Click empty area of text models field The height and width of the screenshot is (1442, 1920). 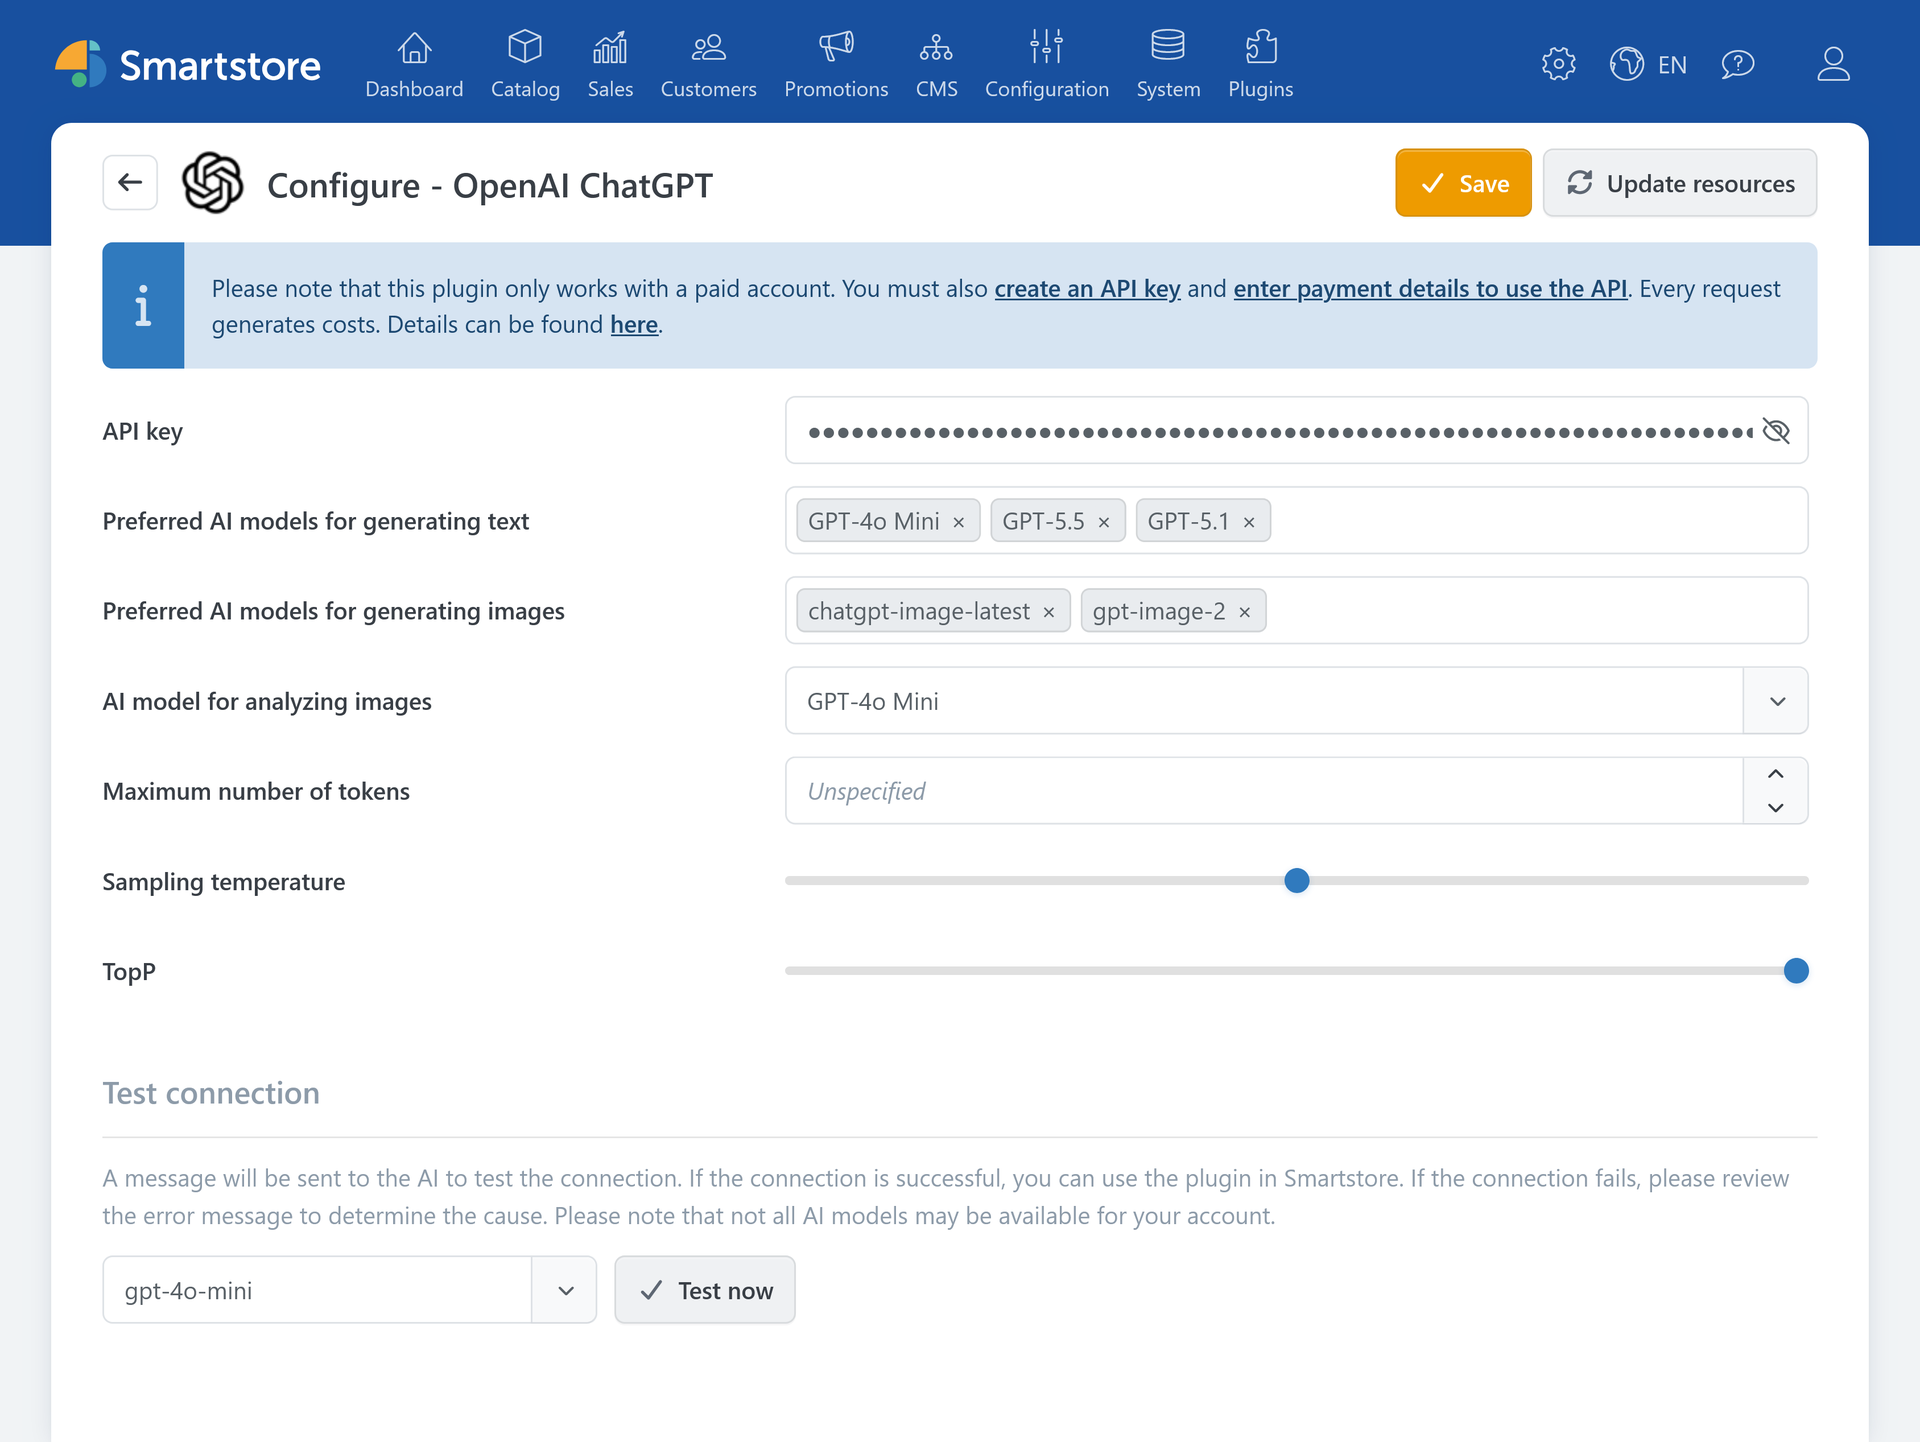tap(1540, 521)
